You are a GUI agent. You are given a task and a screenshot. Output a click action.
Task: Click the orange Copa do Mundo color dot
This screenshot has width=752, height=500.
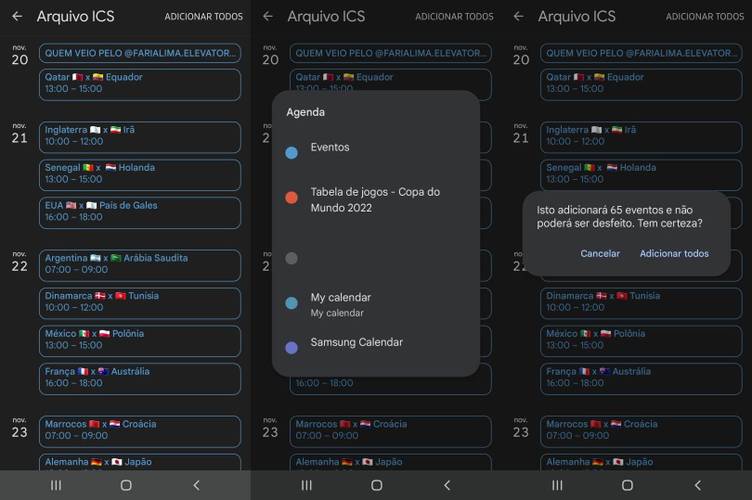292,198
